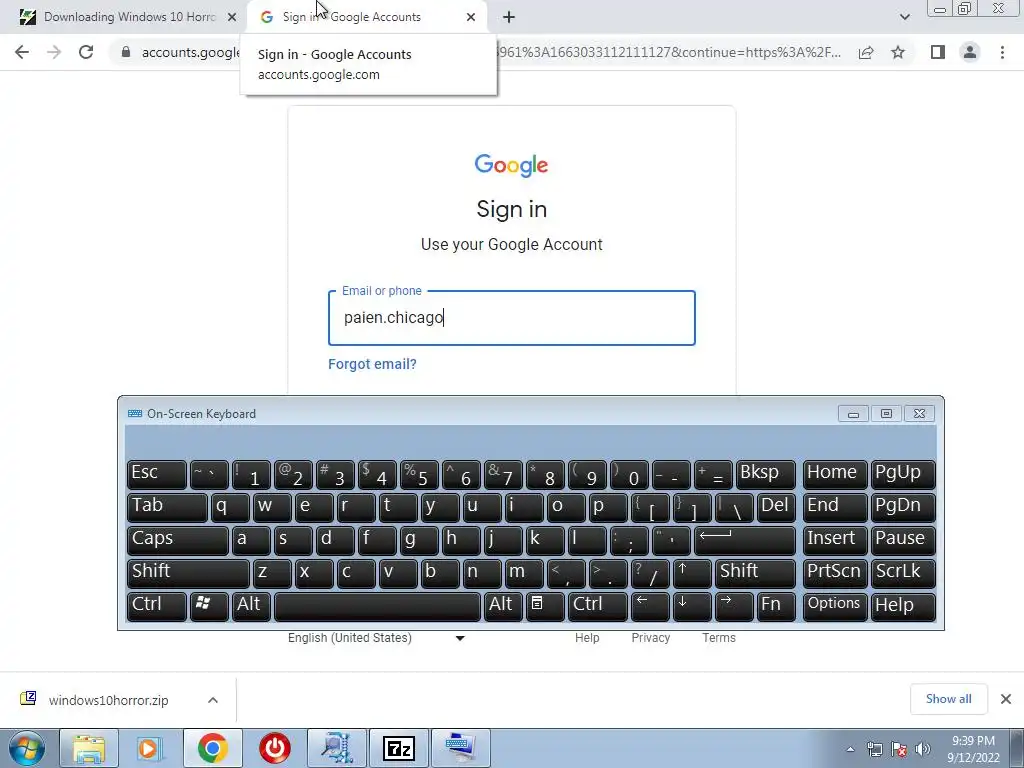Open Windows Explorer from the taskbar
Viewport: 1024px width, 768px height.
tap(89, 748)
